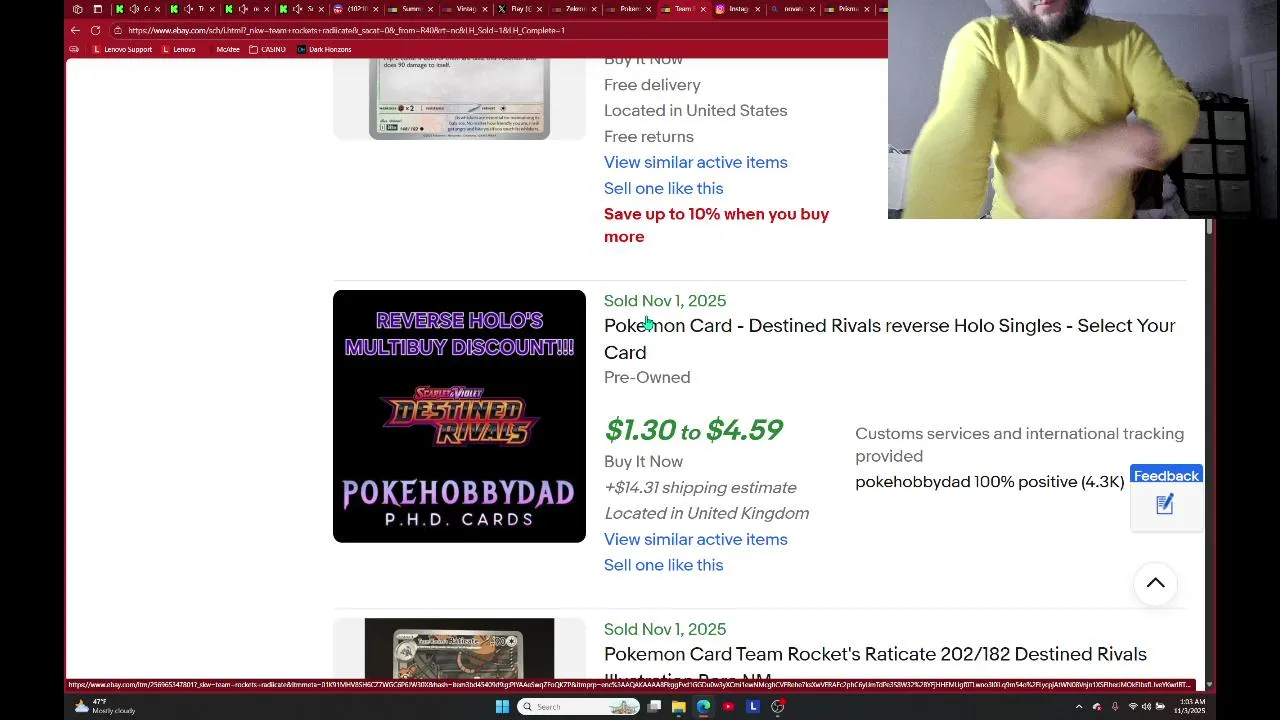This screenshot has width=1280, height=720.
Task: Open Destined Rivals reverse Holo Singles listing title
Action: click(x=889, y=339)
